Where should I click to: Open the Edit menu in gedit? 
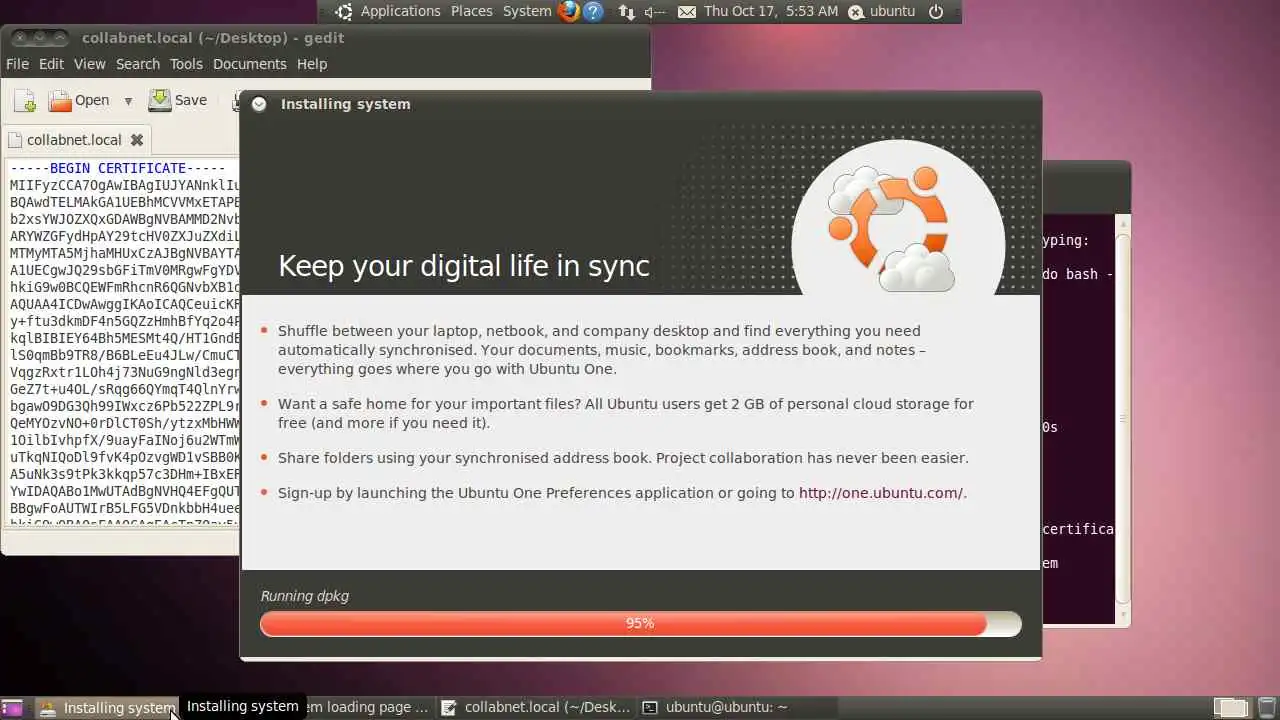click(x=51, y=64)
